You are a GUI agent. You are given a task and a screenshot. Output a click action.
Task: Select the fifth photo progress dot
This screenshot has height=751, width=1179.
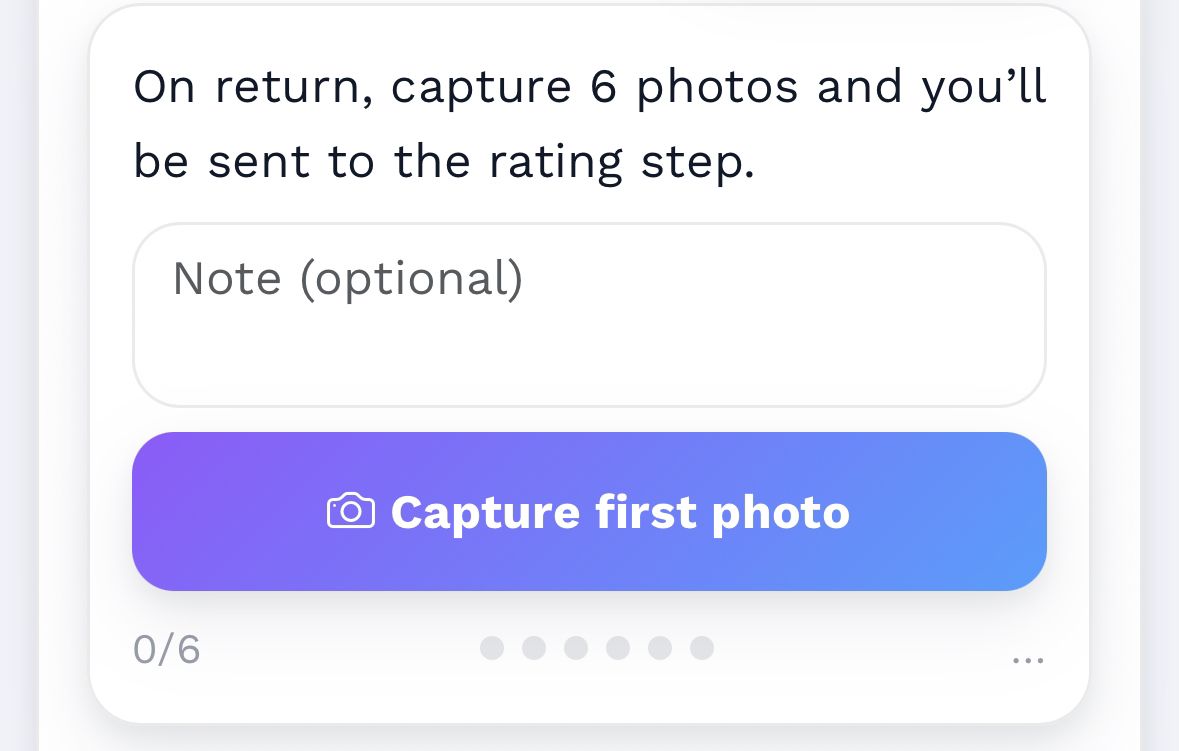pyautogui.click(x=660, y=648)
